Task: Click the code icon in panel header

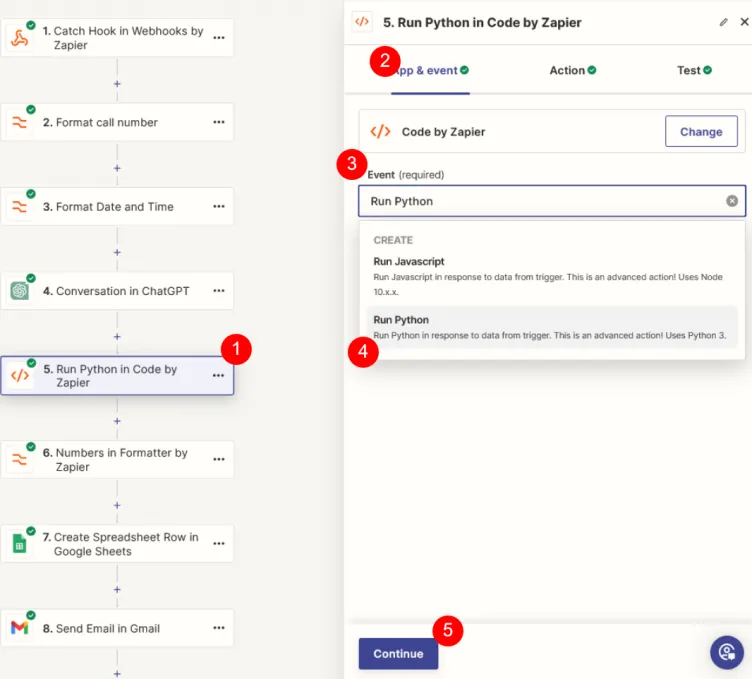Action: (362, 22)
